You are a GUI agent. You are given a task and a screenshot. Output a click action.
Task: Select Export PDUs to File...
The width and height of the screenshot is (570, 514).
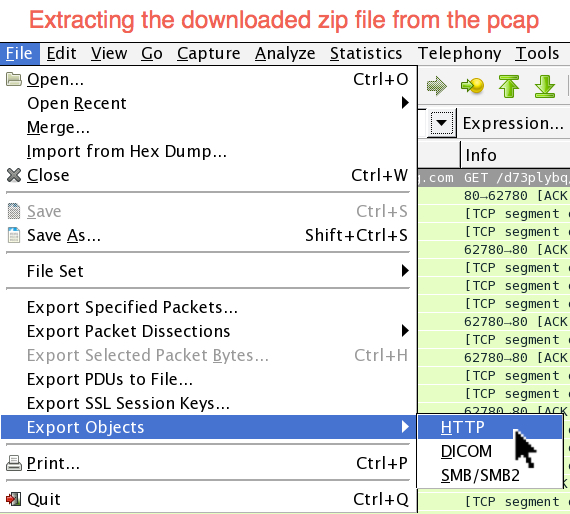pyautogui.click(x=209, y=379)
